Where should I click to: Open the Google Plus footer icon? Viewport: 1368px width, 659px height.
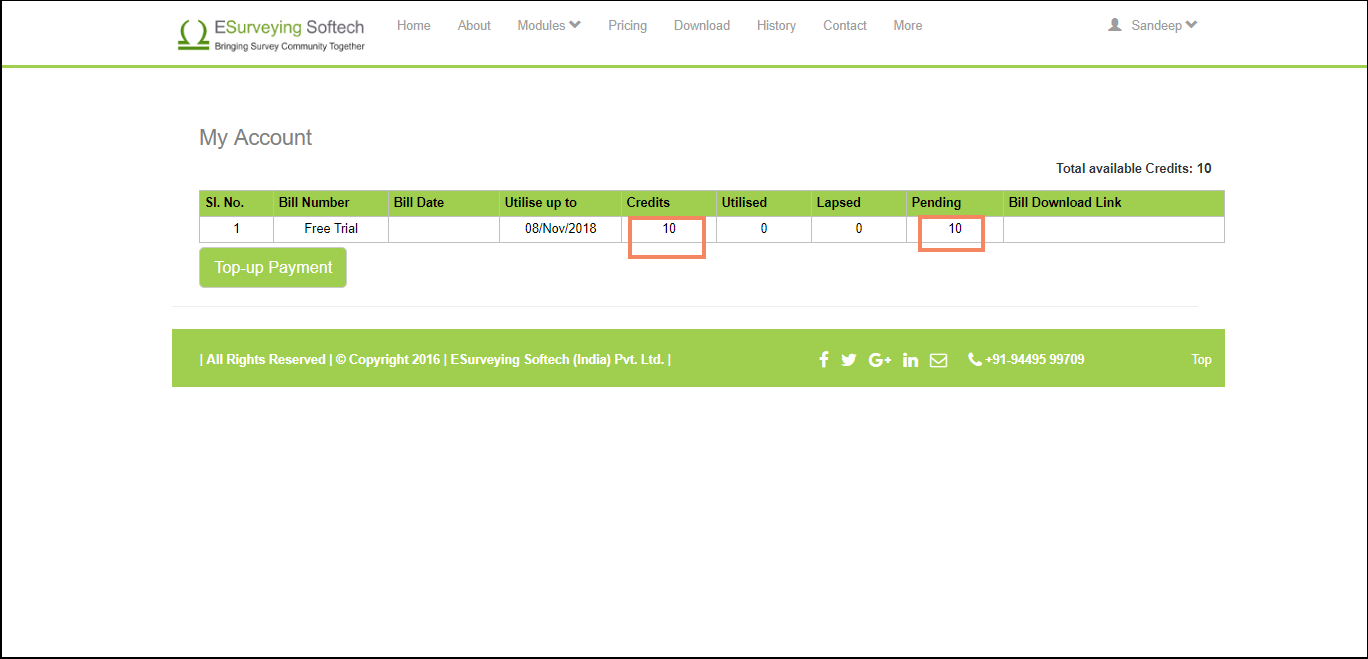(880, 360)
